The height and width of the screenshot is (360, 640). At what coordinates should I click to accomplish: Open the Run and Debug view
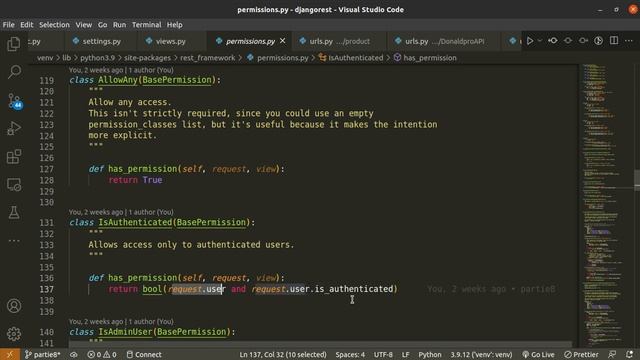click(x=14, y=128)
